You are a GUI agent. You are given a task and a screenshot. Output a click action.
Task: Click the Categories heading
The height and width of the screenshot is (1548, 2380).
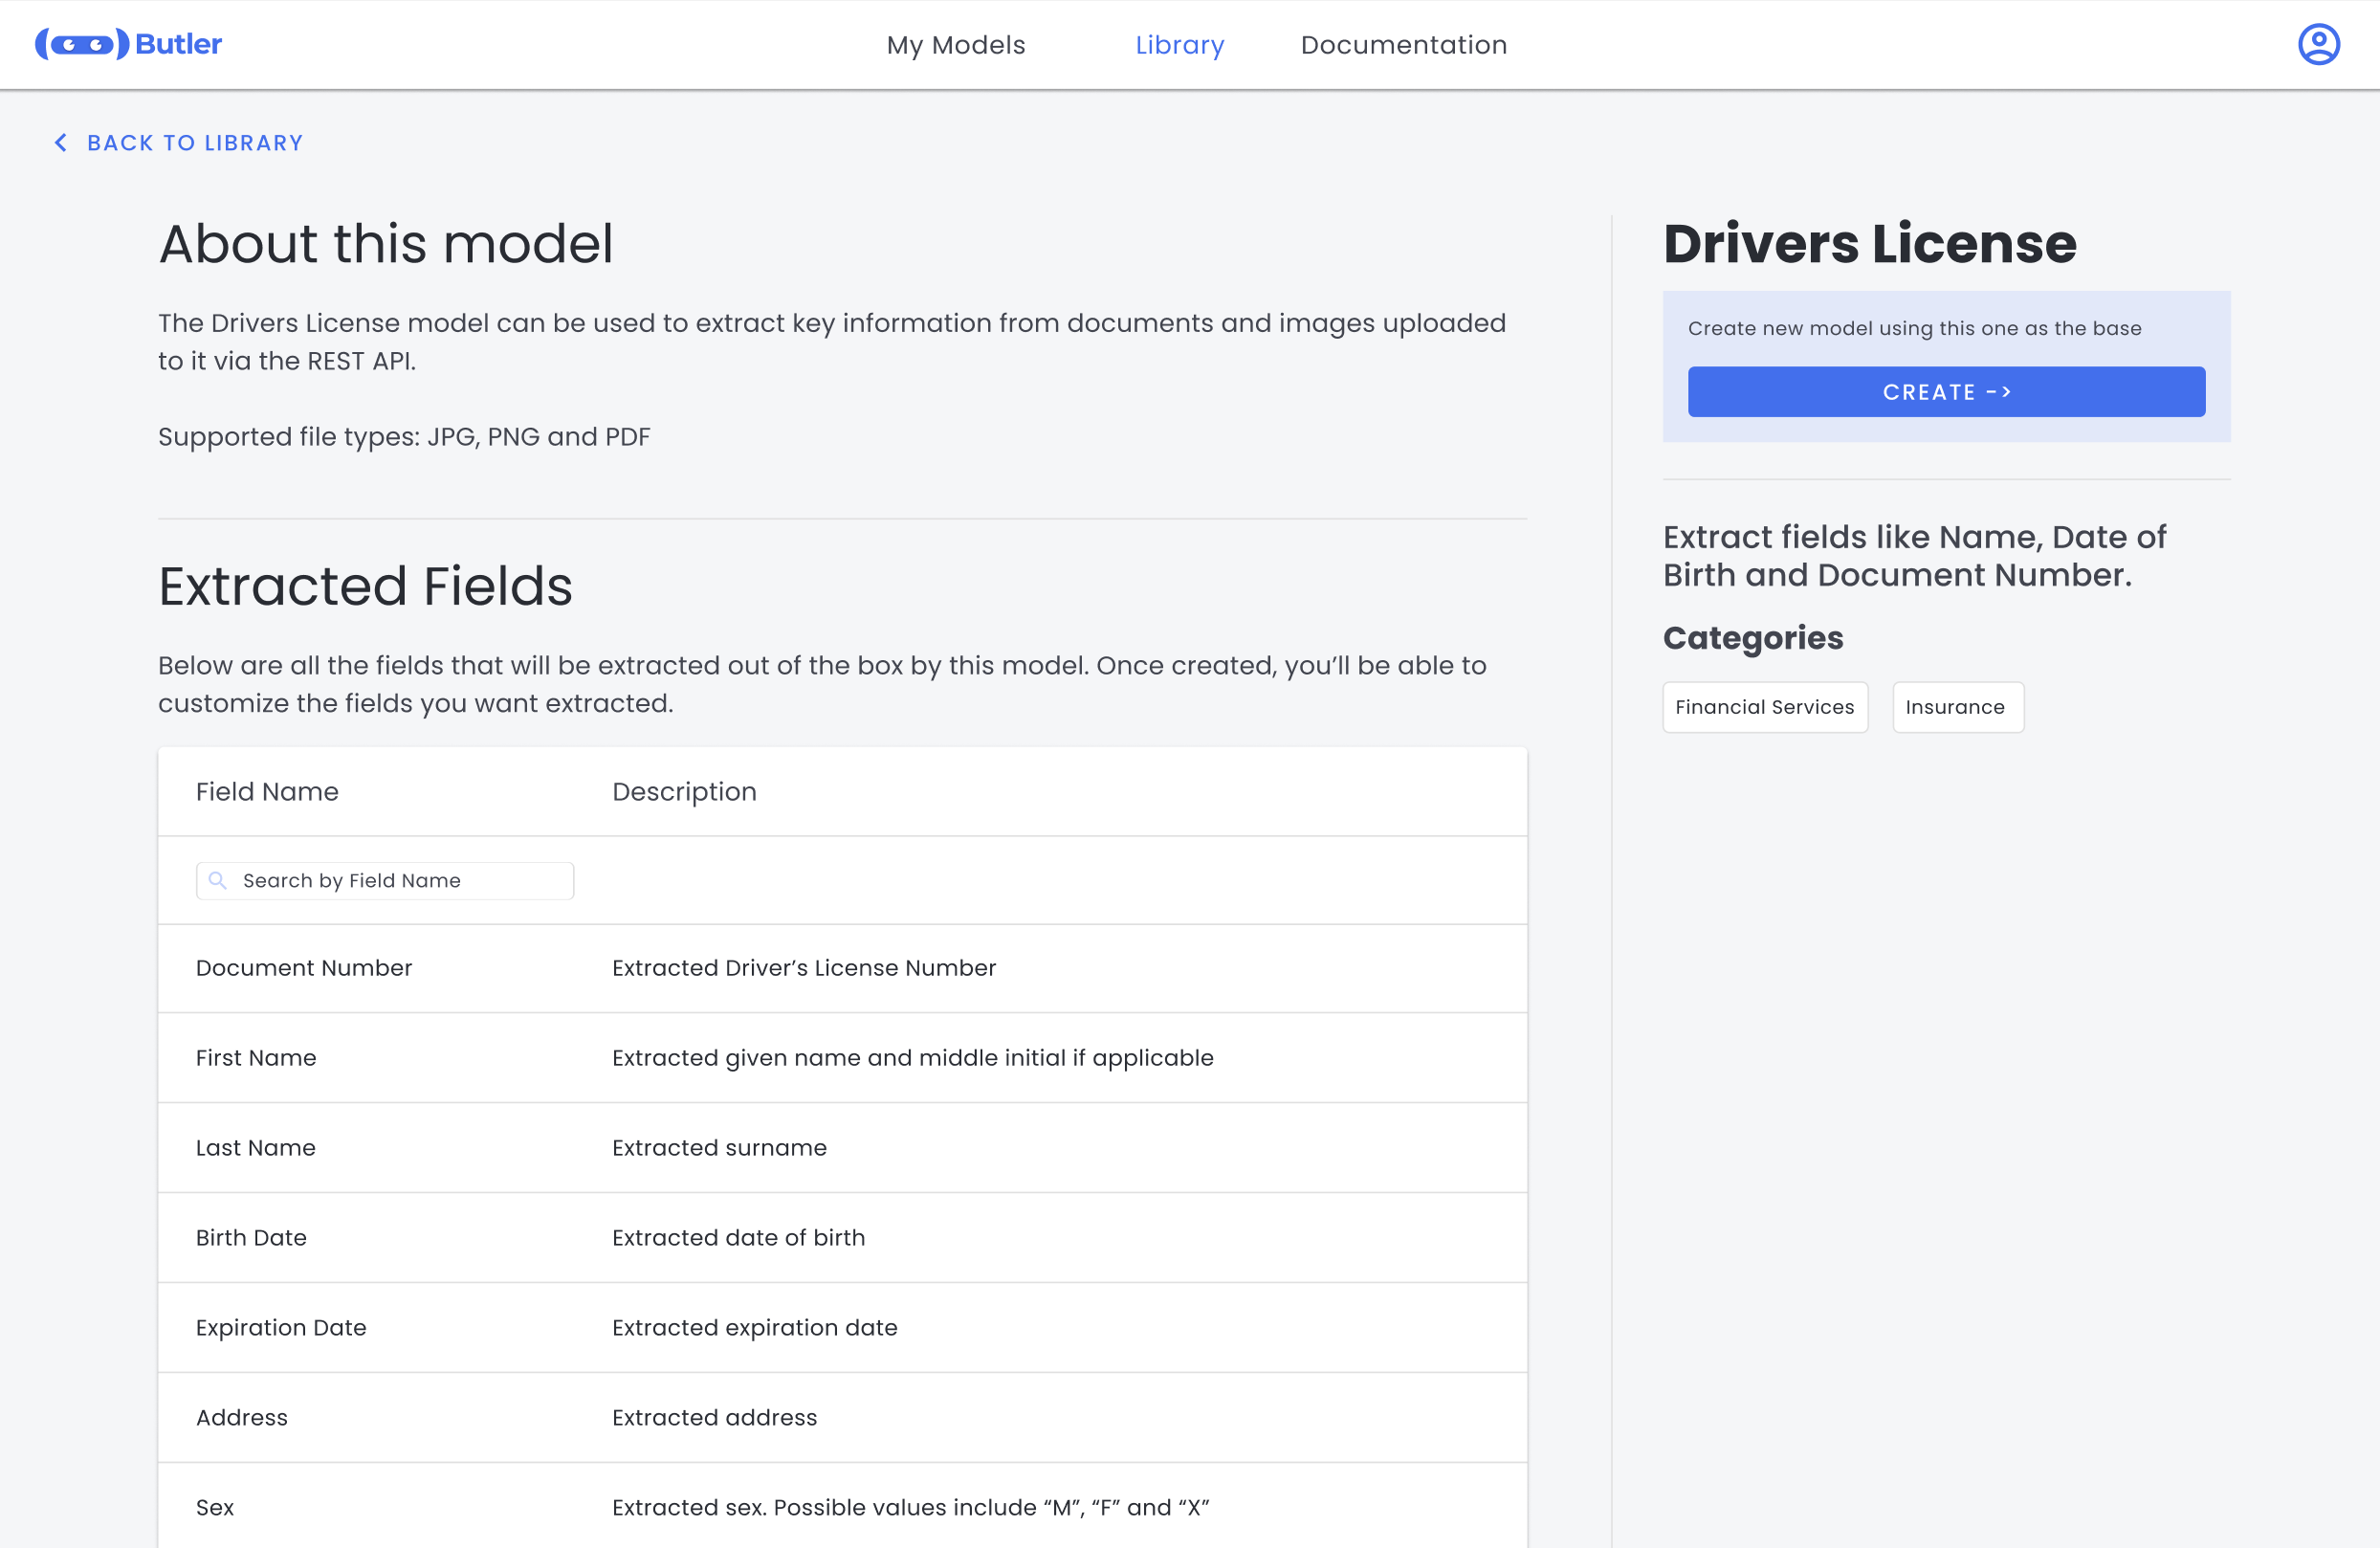(x=1753, y=638)
